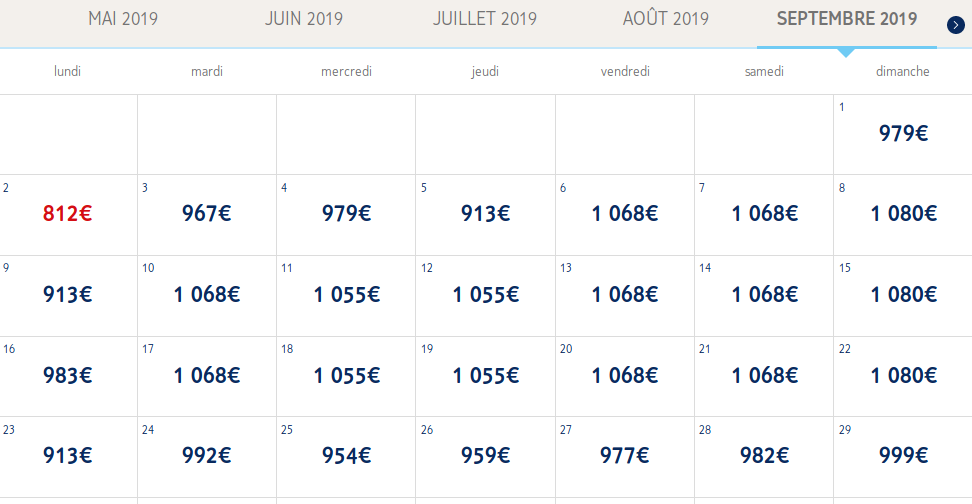Choose the 913€ fare on September 5
Image resolution: width=972 pixels, height=504 pixels.
[486, 213]
